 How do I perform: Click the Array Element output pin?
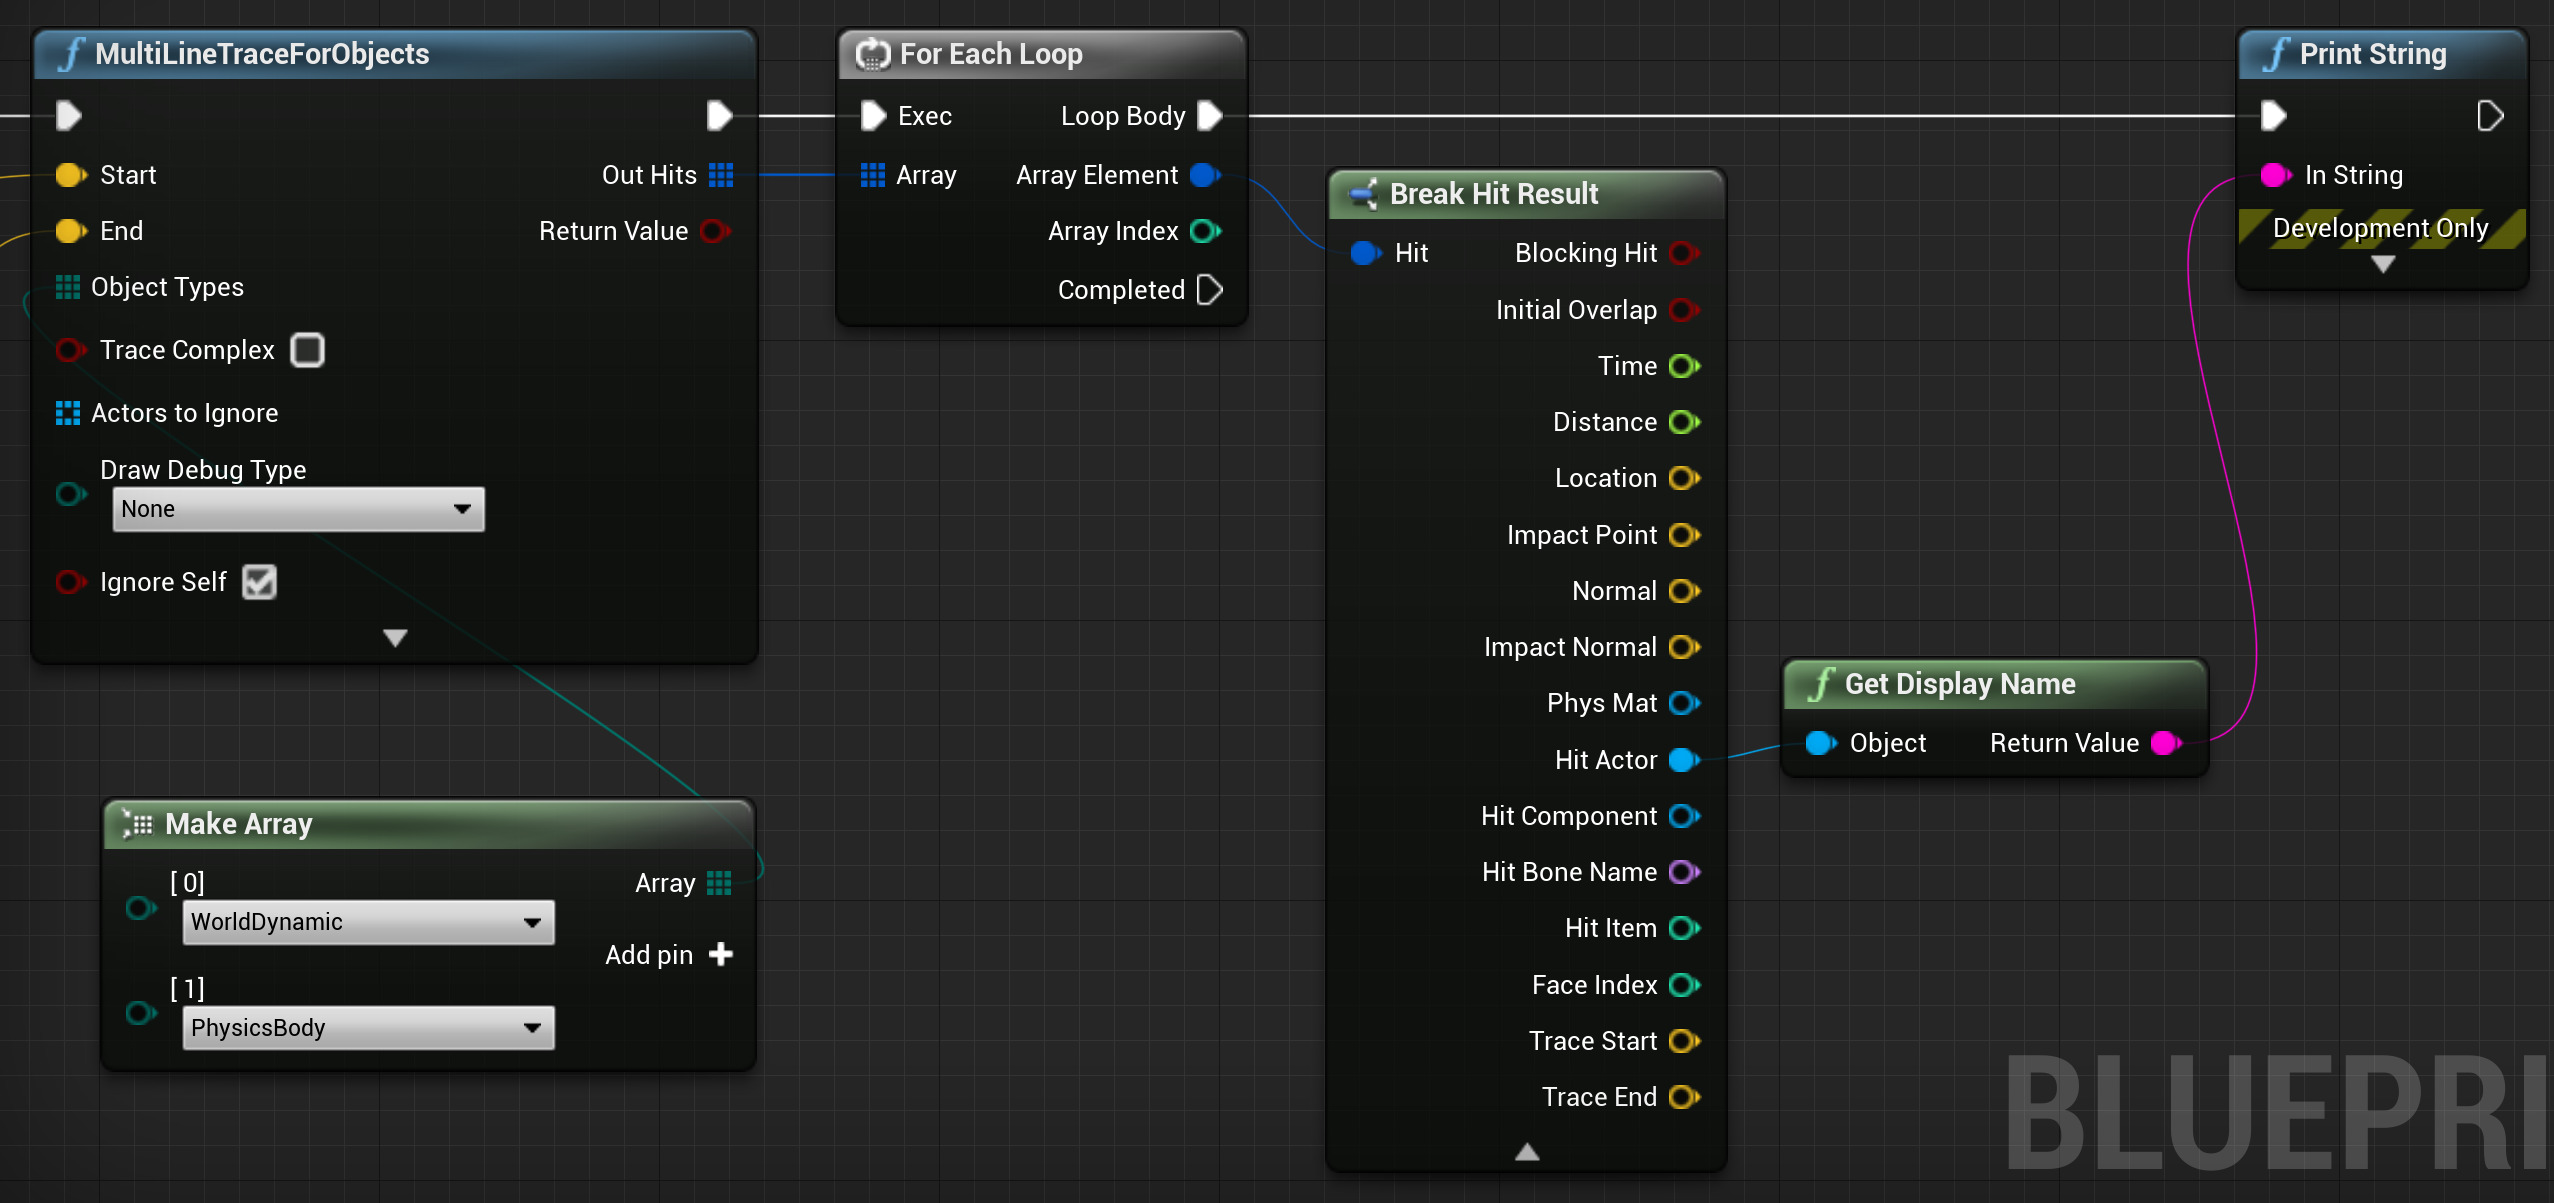(1205, 175)
